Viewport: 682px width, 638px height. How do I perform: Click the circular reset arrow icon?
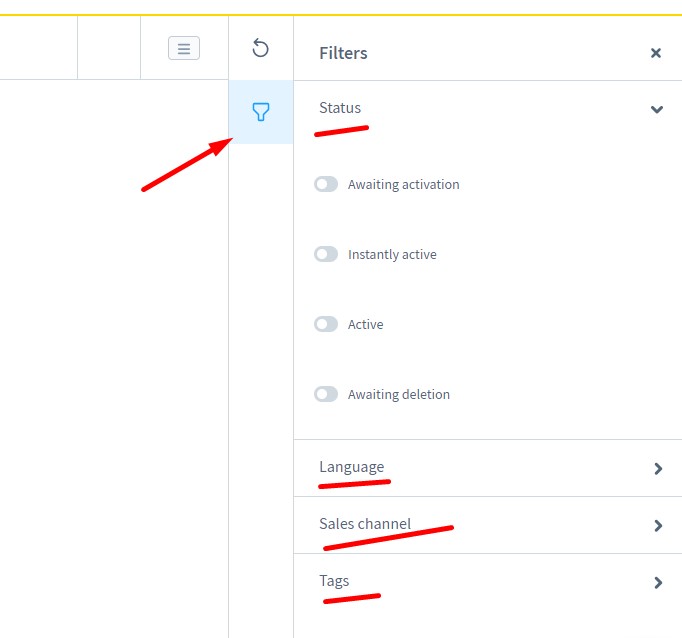click(x=261, y=48)
